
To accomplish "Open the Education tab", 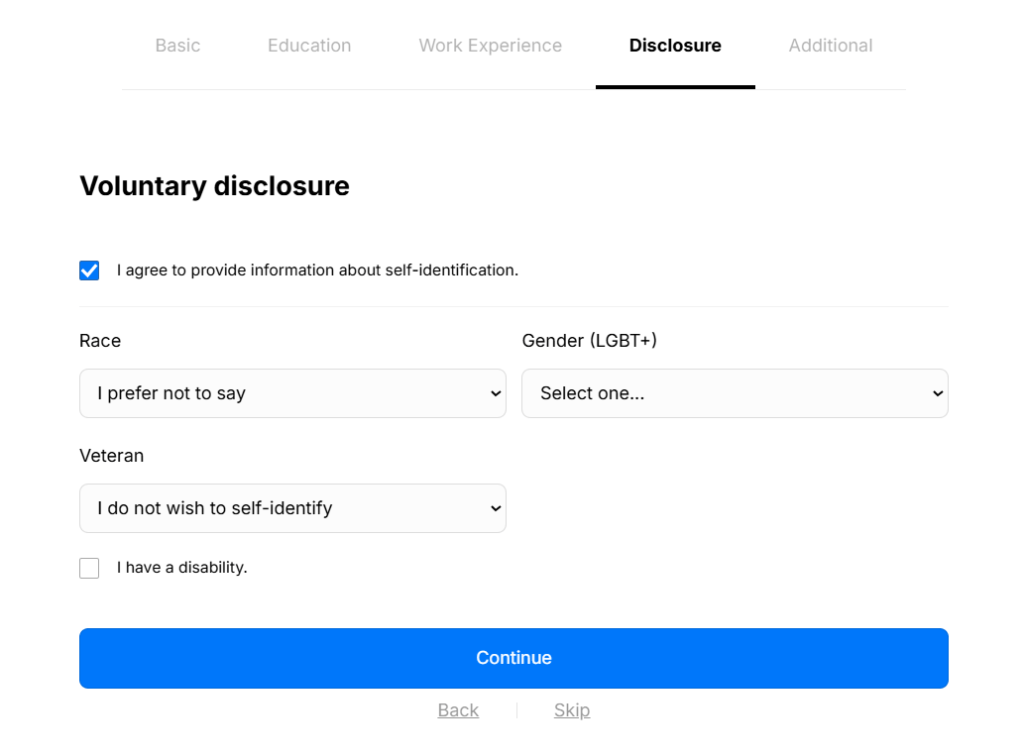I will 309,45.
